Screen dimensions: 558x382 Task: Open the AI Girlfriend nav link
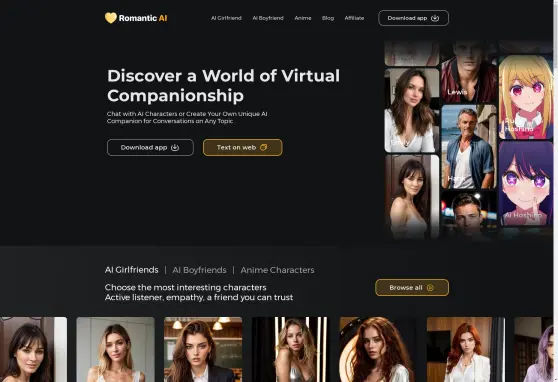pos(226,18)
